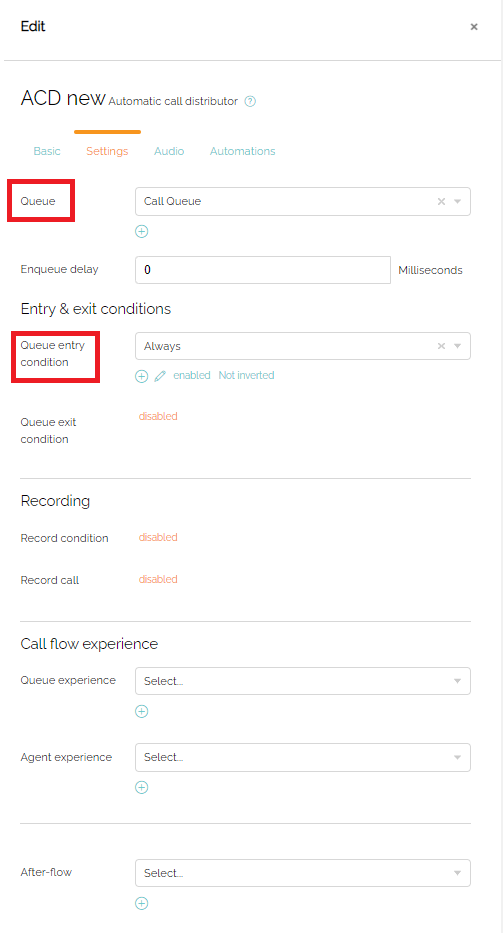The height and width of the screenshot is (941, 503).
Task: Enable the disabled Record call option
Action: pos(158,579)
